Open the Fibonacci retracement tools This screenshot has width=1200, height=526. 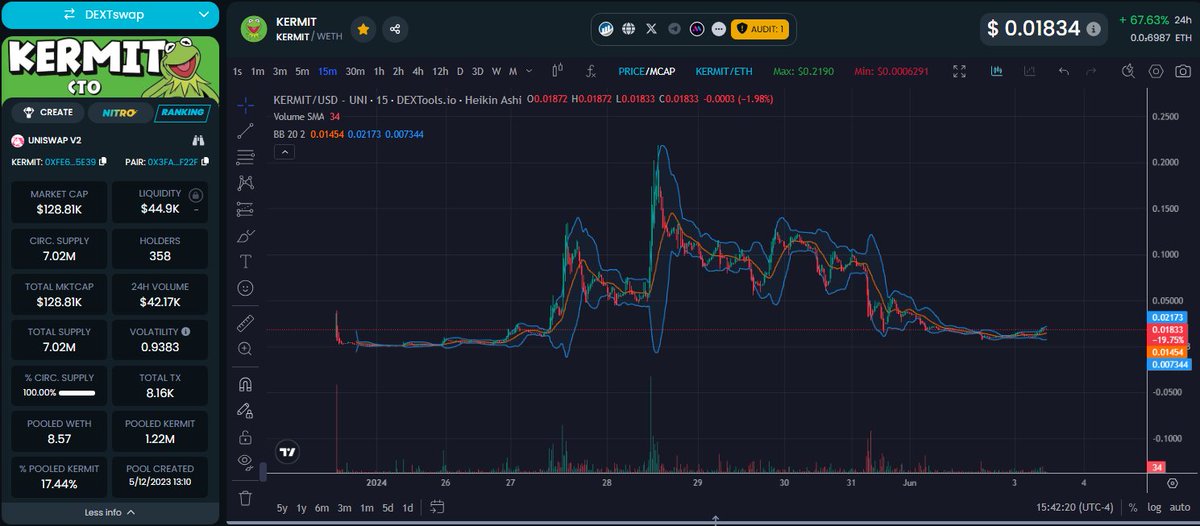(245, 157)
